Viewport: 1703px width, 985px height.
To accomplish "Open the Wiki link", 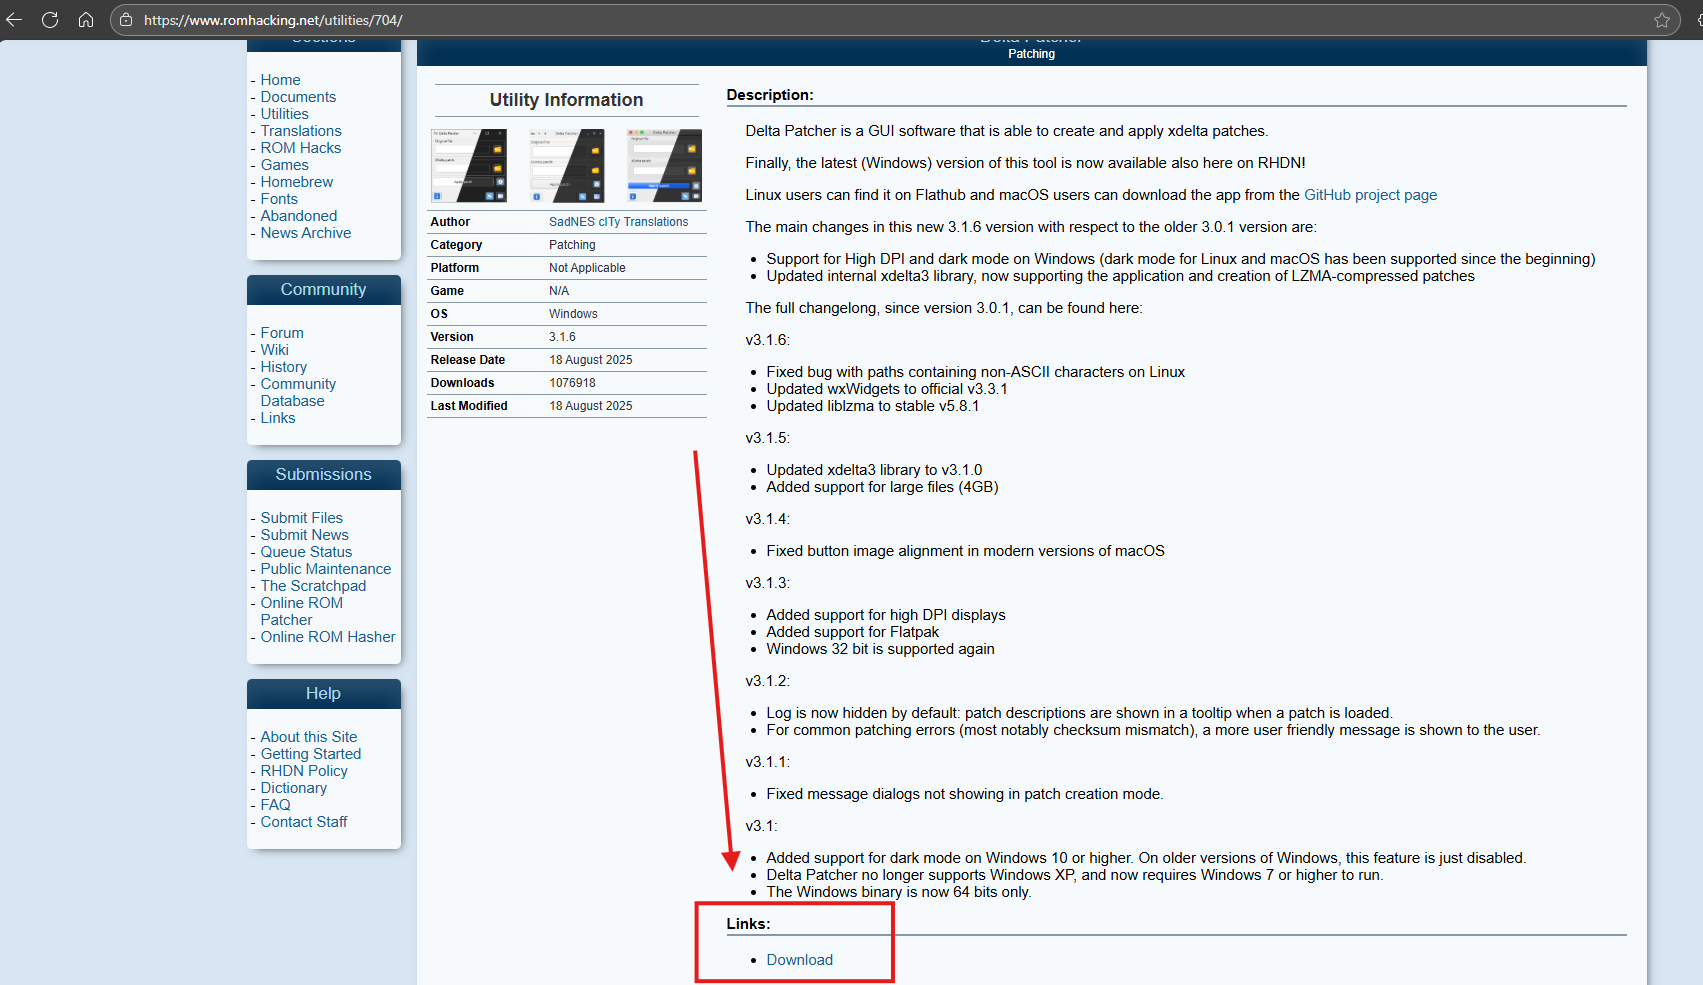I will click(275, 350).
